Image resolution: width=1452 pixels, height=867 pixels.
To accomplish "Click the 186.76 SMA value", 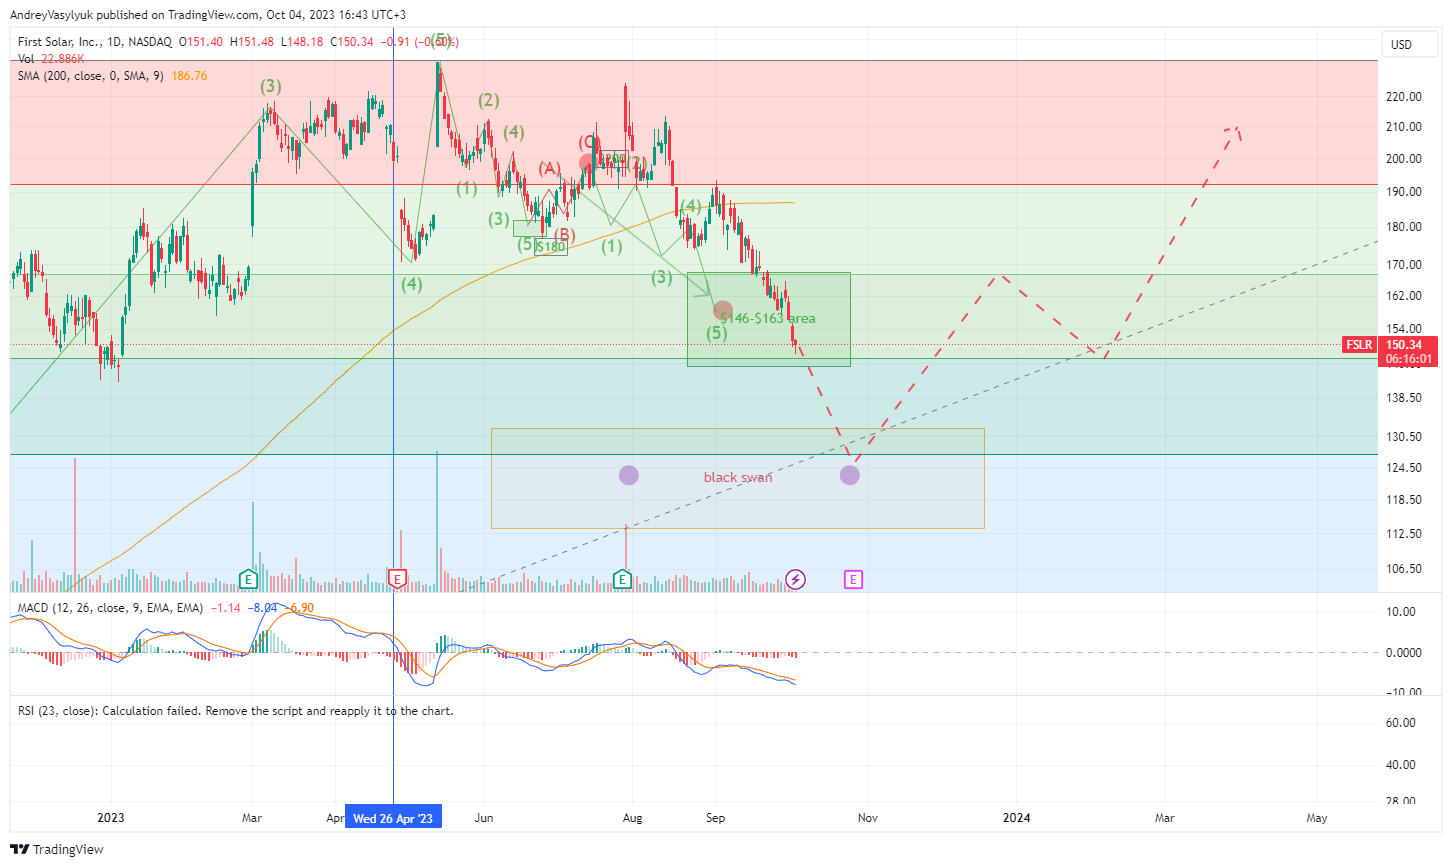I will (x=189, y=76).
